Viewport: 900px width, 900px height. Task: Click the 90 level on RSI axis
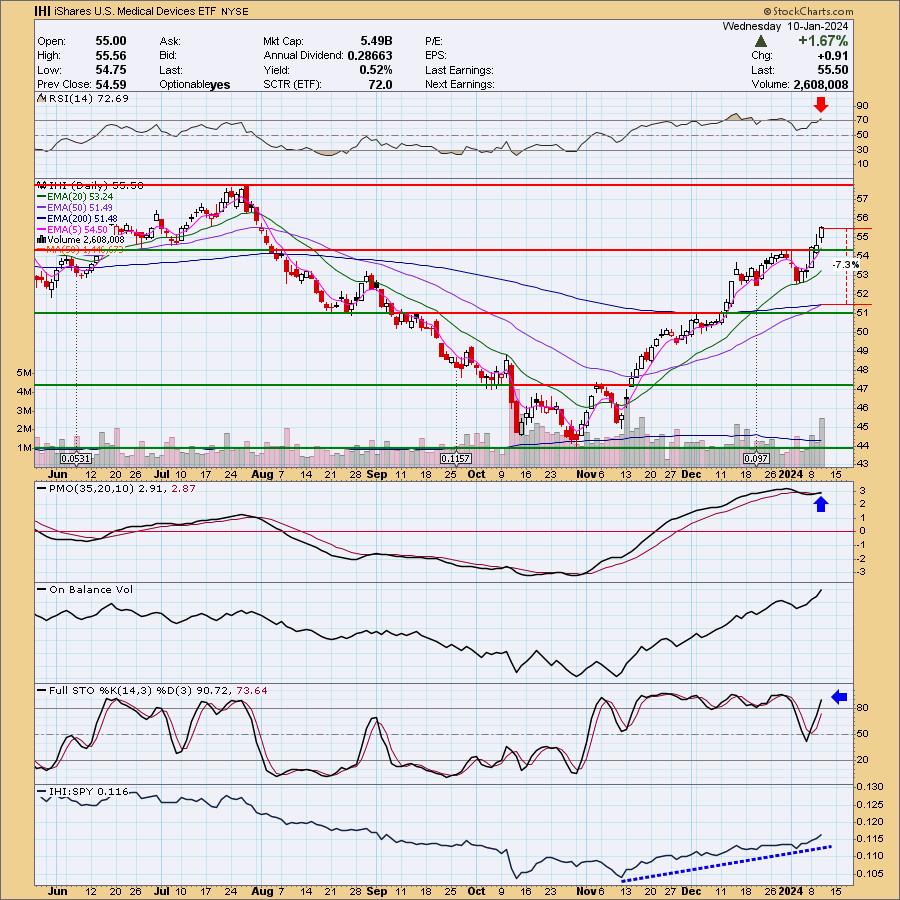862,106
